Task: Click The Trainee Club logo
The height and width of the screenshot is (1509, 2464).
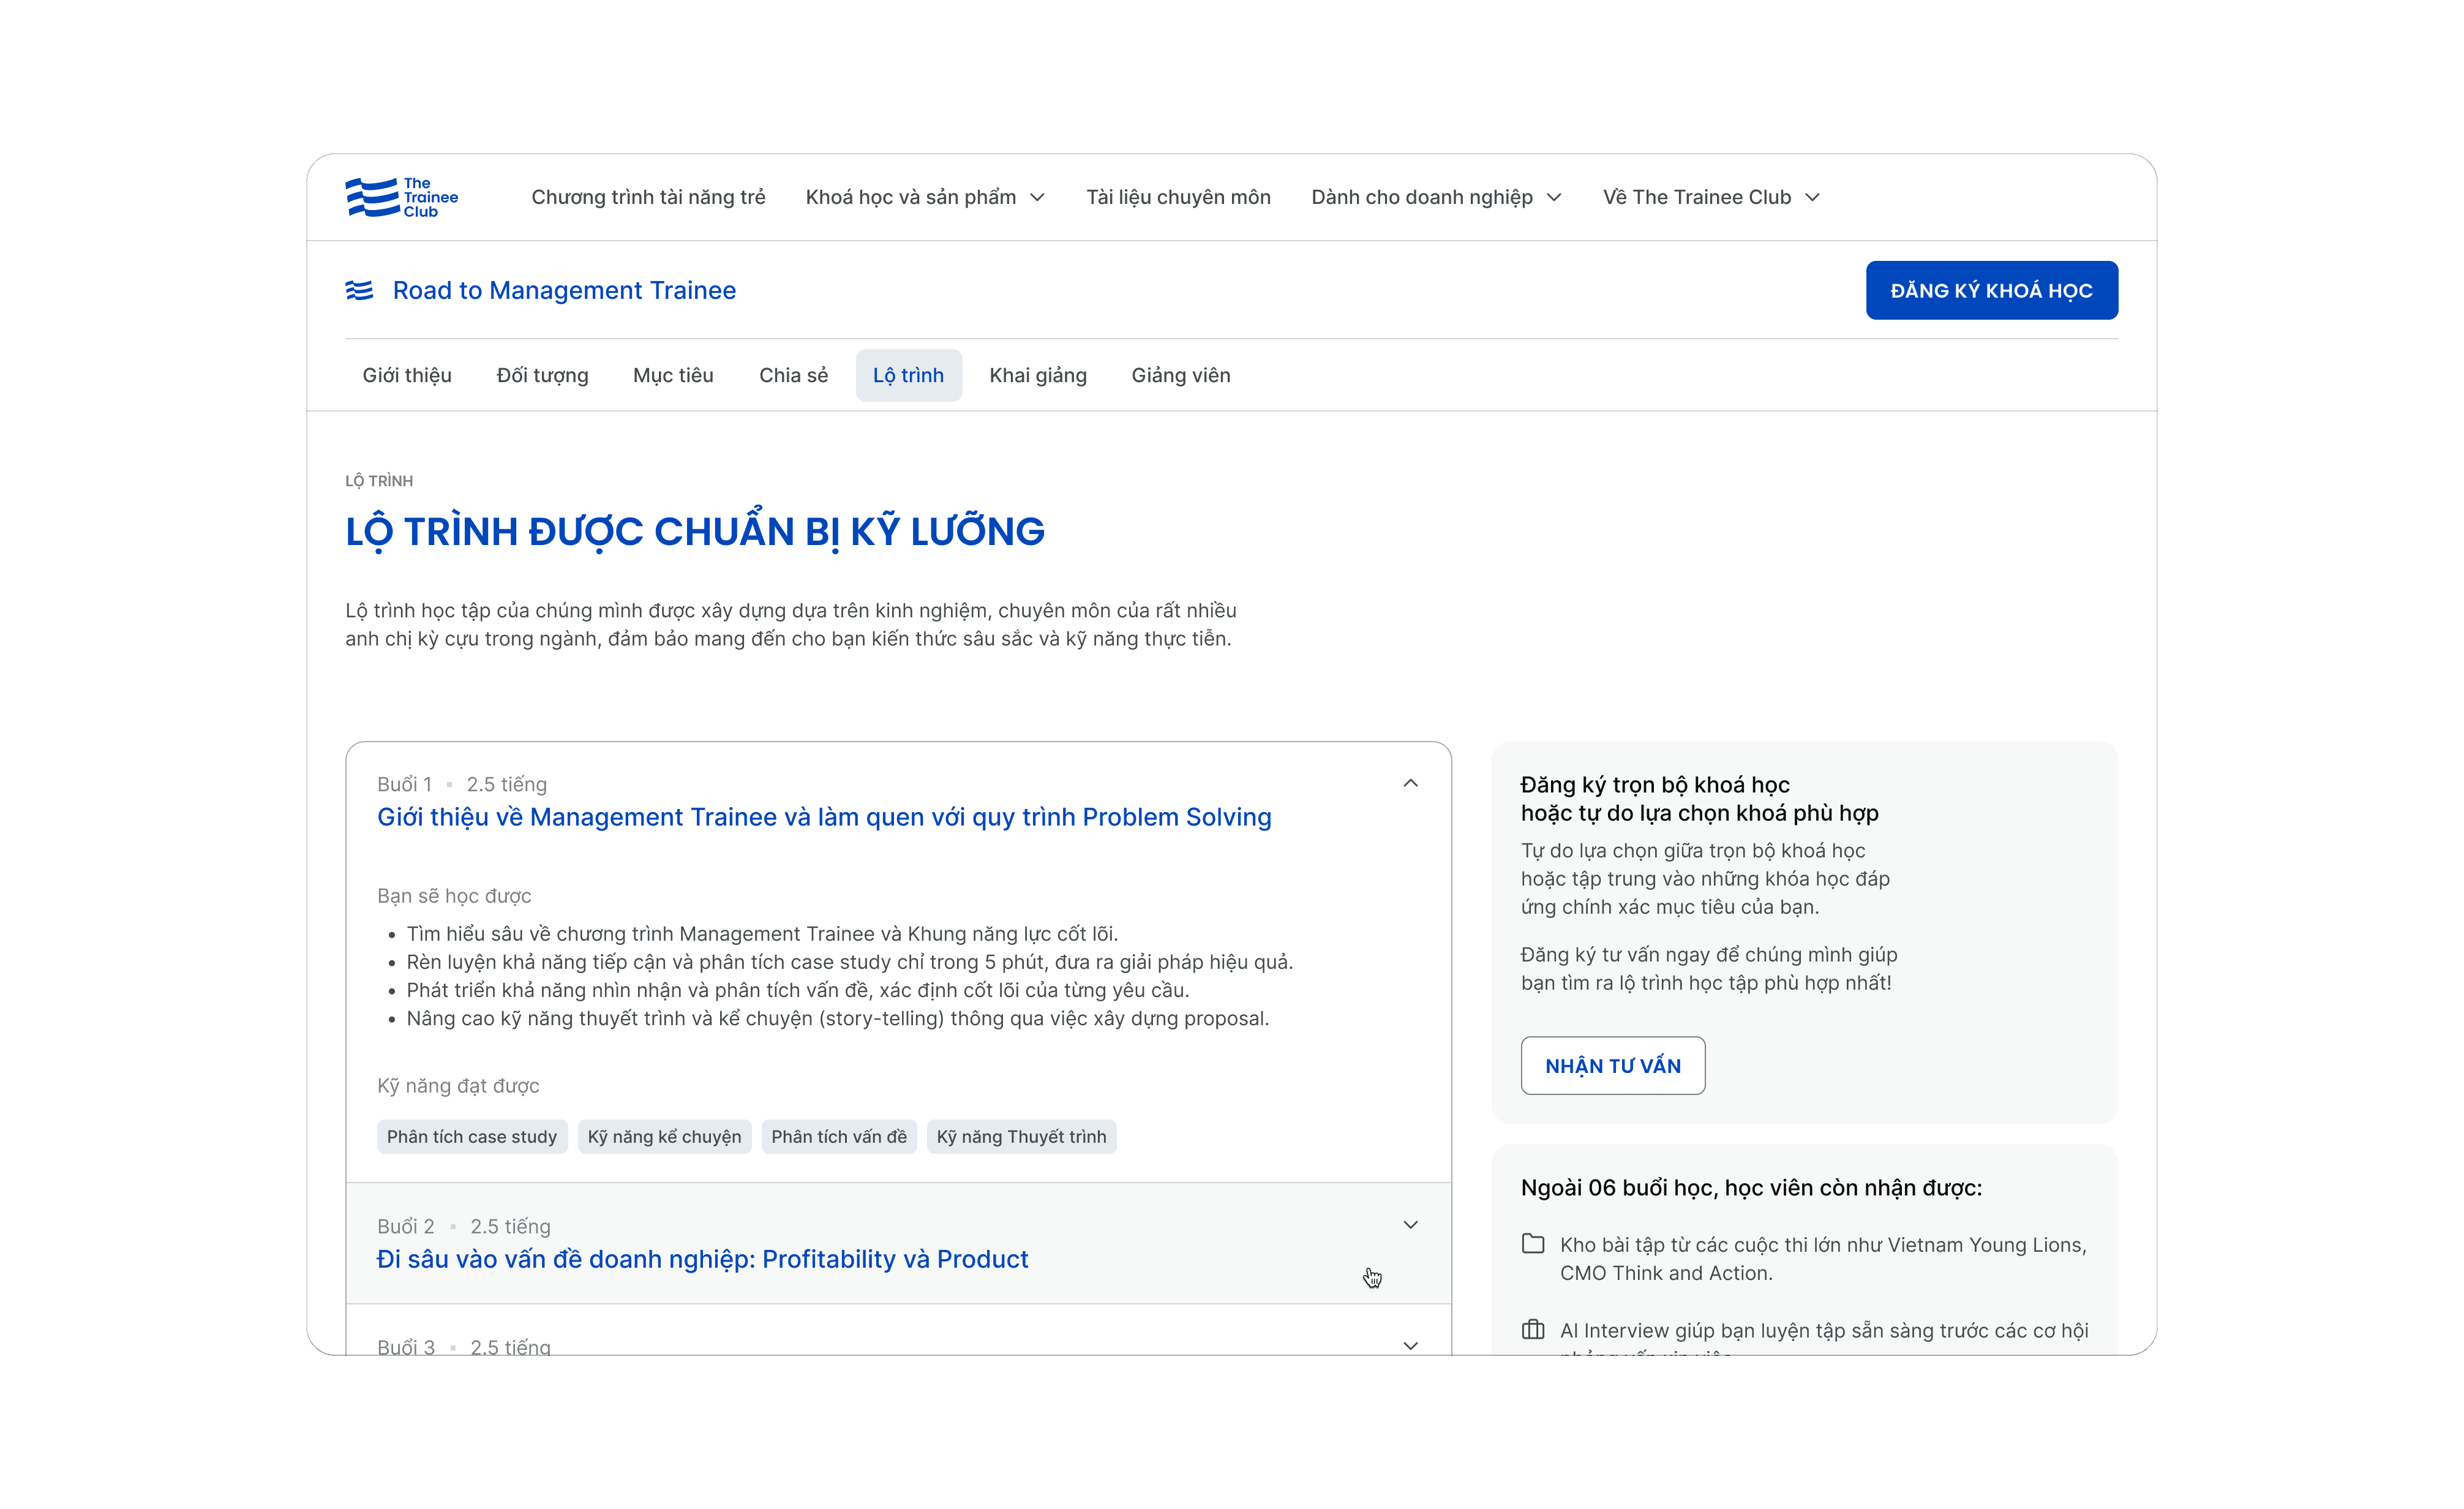Action: (401, 197)
